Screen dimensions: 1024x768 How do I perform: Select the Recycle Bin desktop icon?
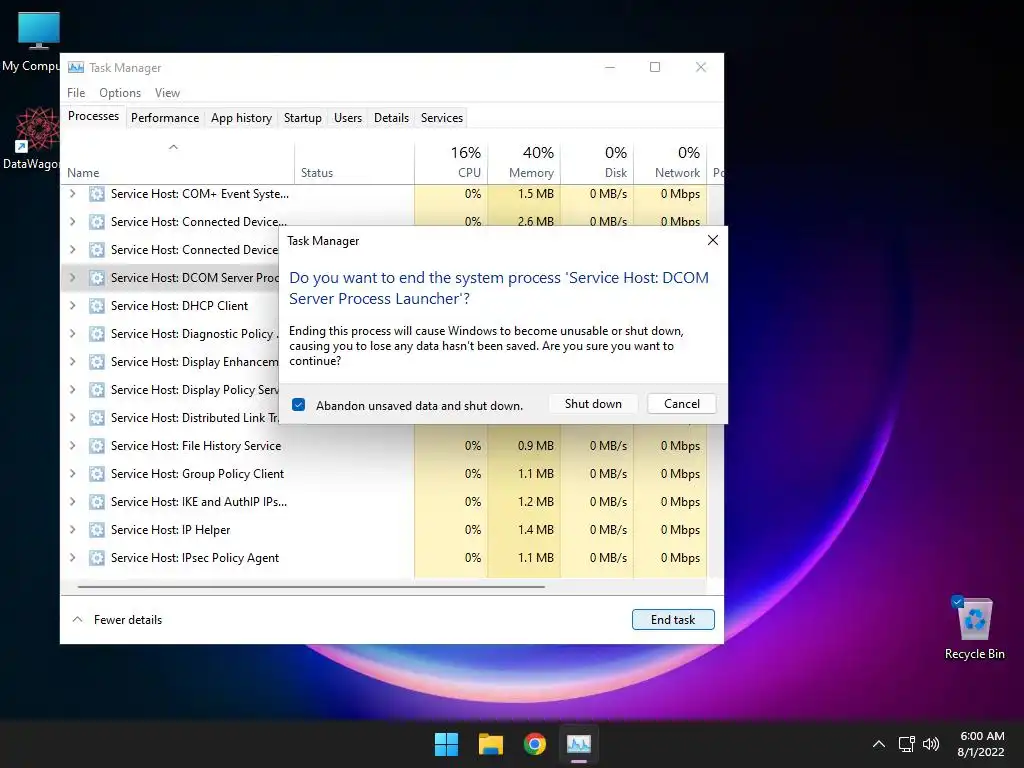coord(974,628)
